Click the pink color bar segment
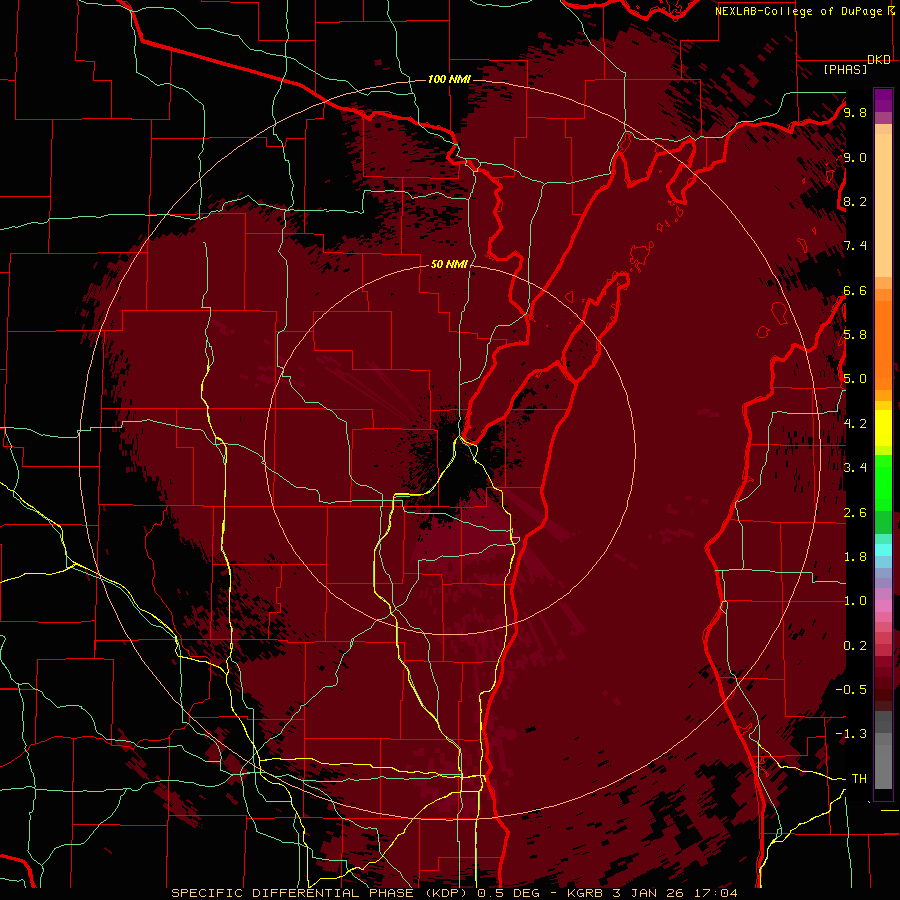This screenshot has width=900, height=900. tap(883, 606)
